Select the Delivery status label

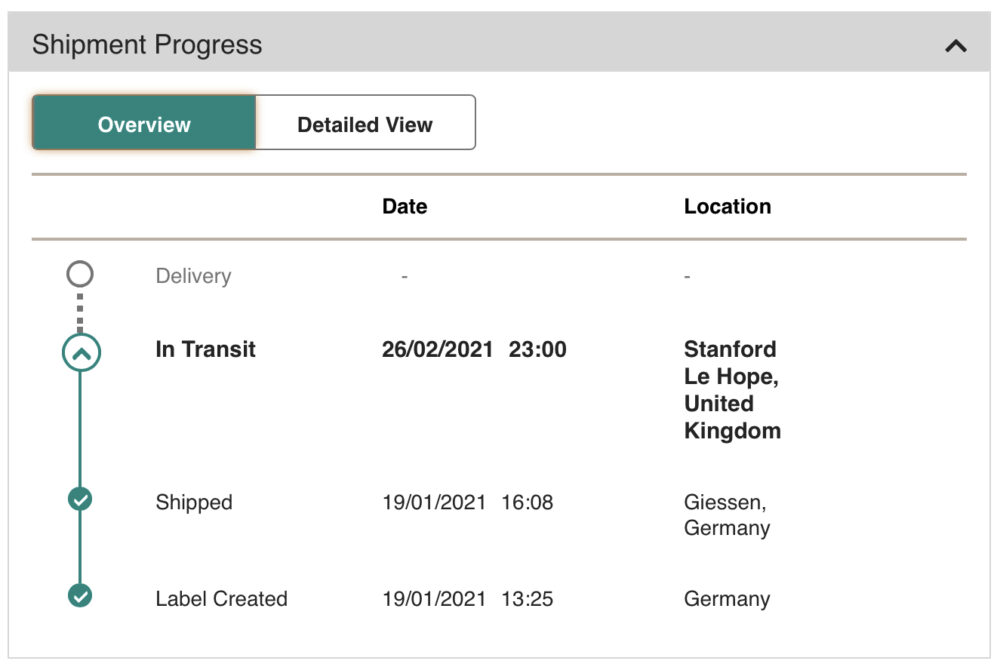pyautogui.click(x=193, y=276)
